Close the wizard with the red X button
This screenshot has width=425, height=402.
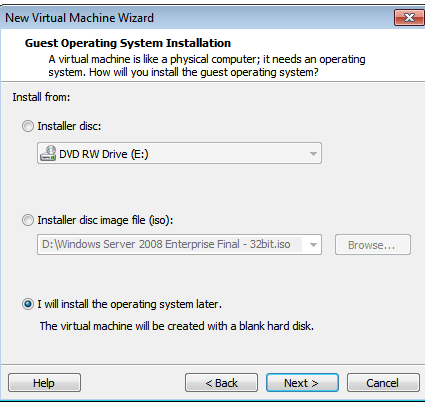409,17
